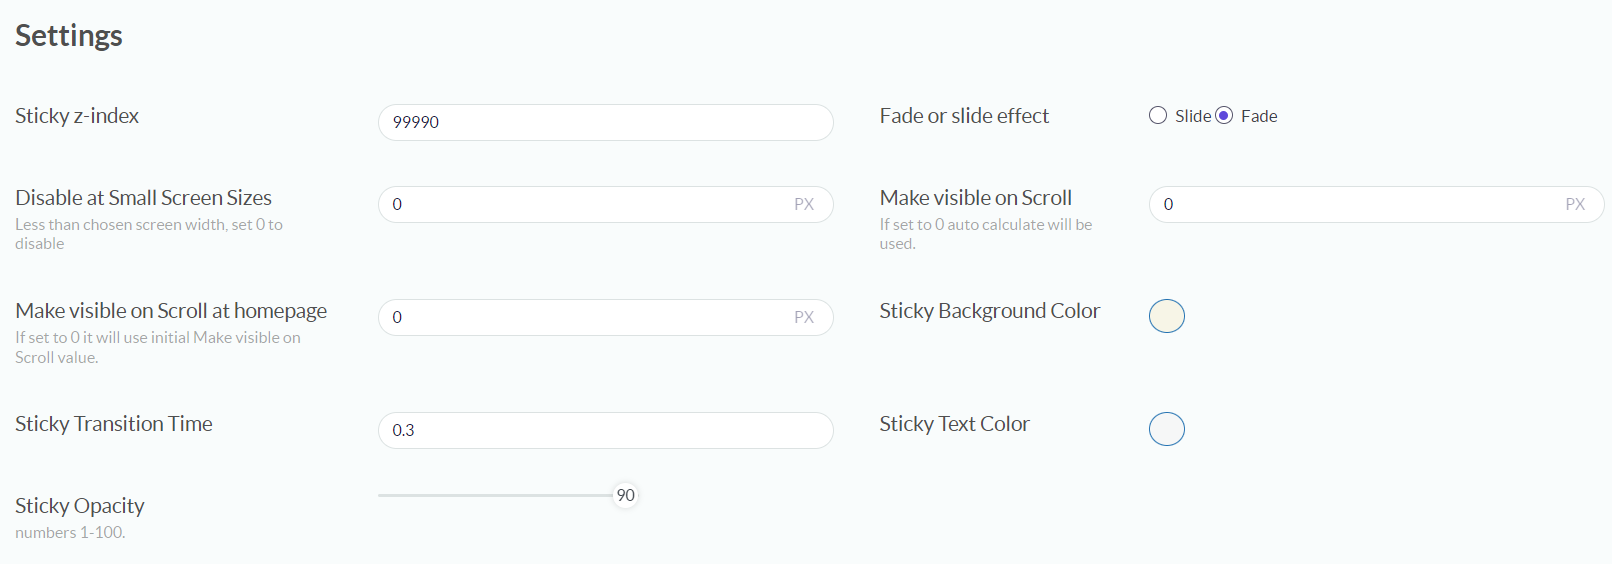Image resolution: width=1612 pixels, height=564 pixels.
Task: Focus the Disable at Small Screen Sizes field
Action: point(590,204)
